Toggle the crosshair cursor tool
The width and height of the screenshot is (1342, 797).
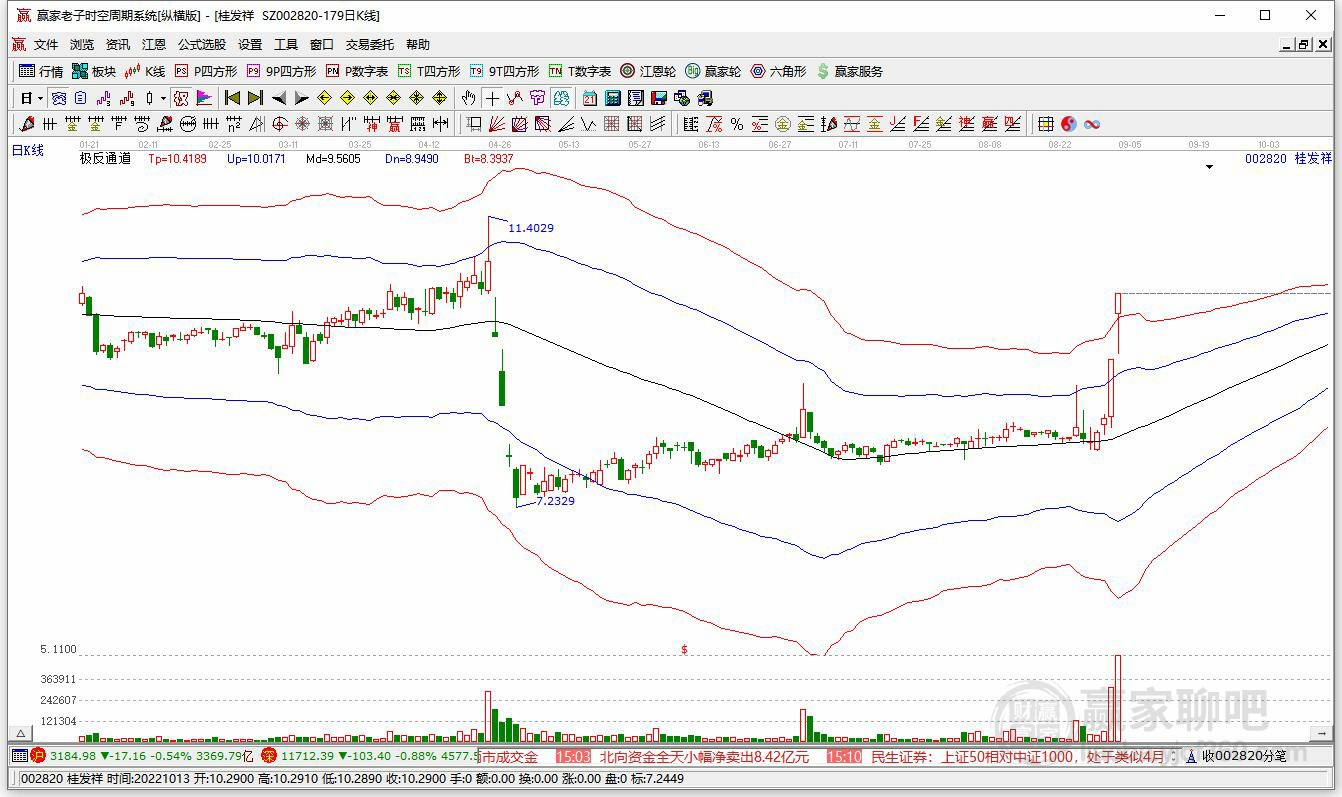point(492,98)
